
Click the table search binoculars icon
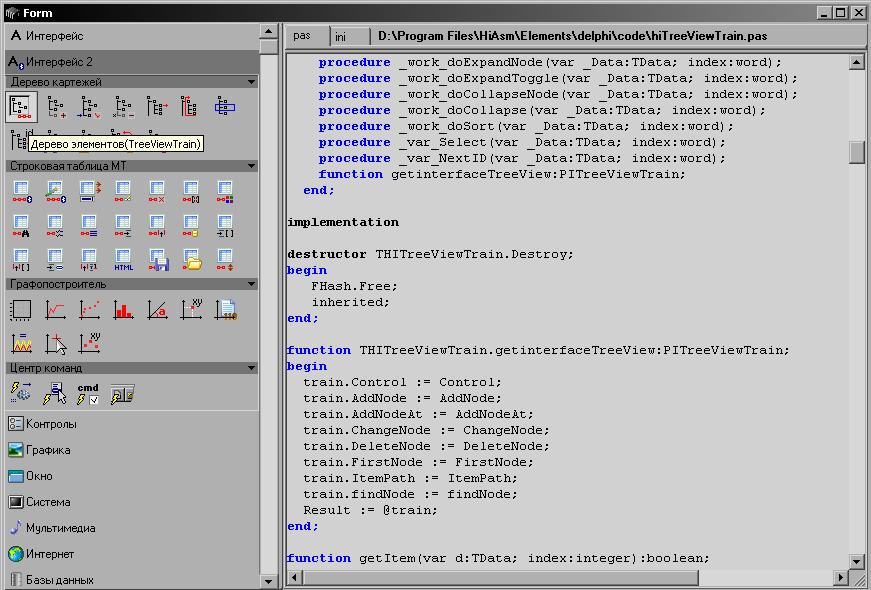22,224
